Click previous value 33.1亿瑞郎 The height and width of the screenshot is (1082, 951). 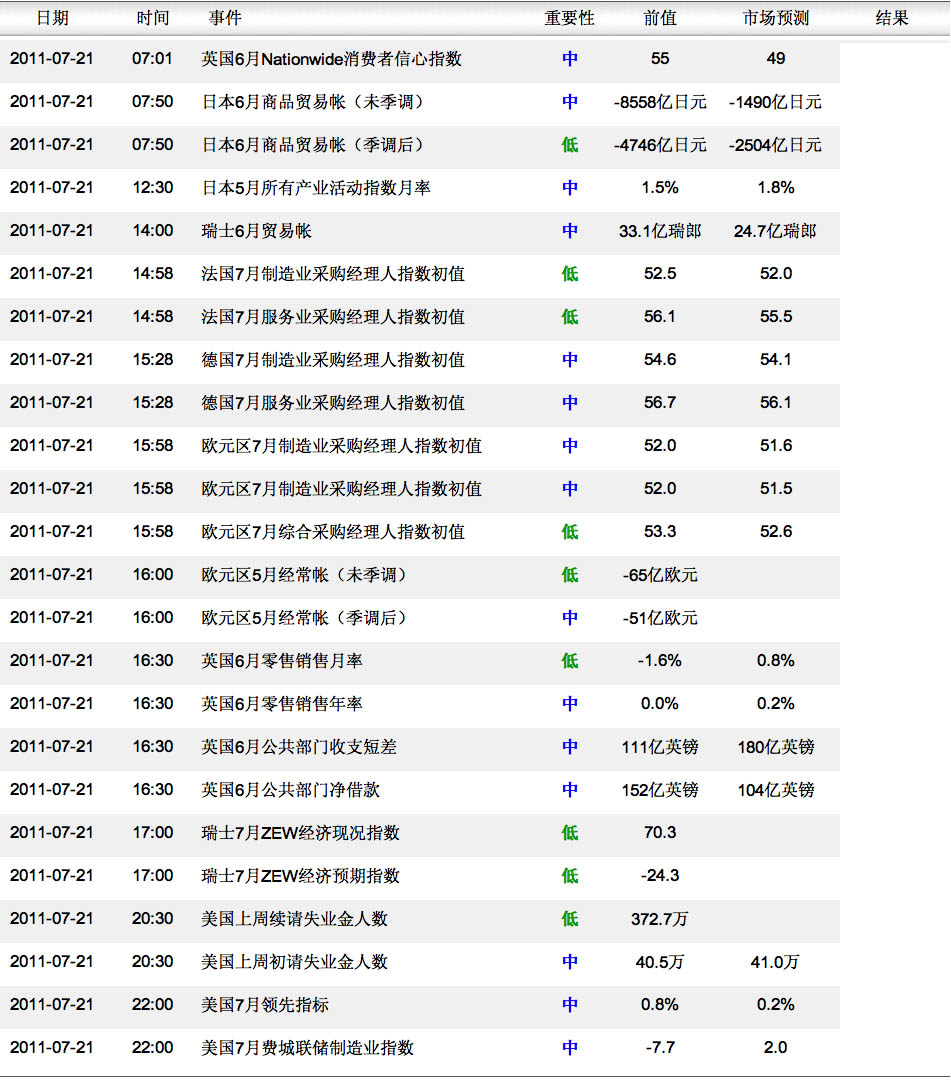(x=660, y=230)
